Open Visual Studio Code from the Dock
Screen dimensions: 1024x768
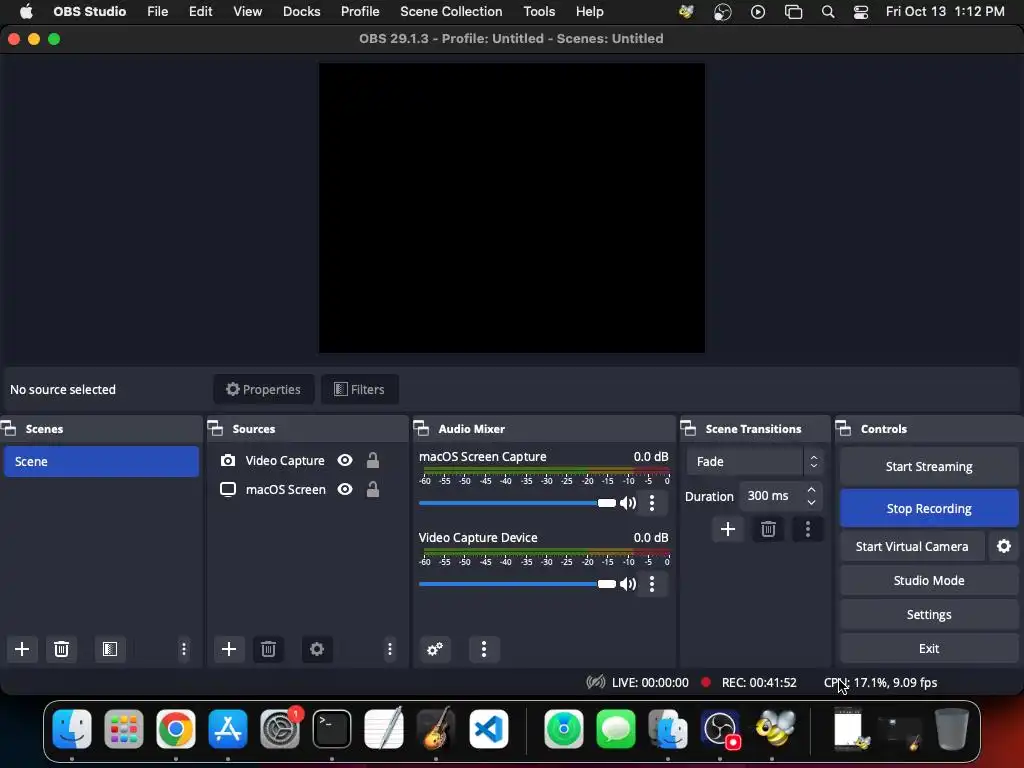(x=488, y=728)
